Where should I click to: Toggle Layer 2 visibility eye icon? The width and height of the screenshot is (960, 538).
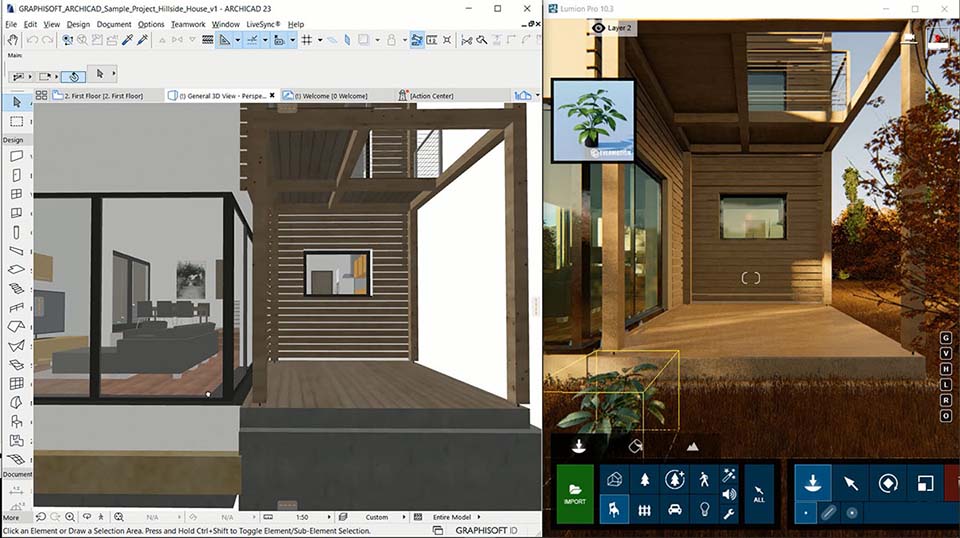598,28
